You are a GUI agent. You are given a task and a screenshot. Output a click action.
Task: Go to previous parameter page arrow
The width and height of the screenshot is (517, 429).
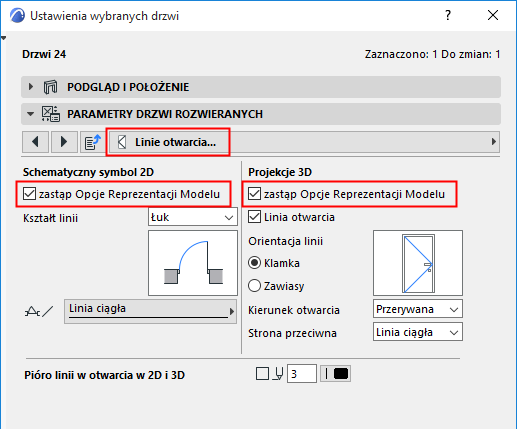[36, 142]
